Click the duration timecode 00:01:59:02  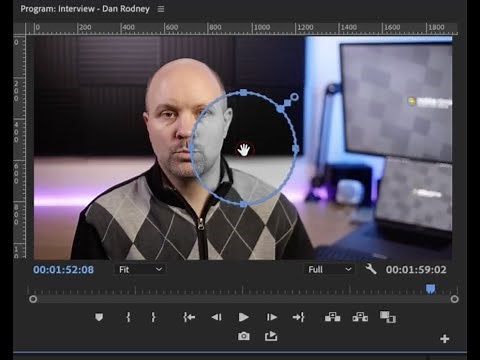point(416,270)
